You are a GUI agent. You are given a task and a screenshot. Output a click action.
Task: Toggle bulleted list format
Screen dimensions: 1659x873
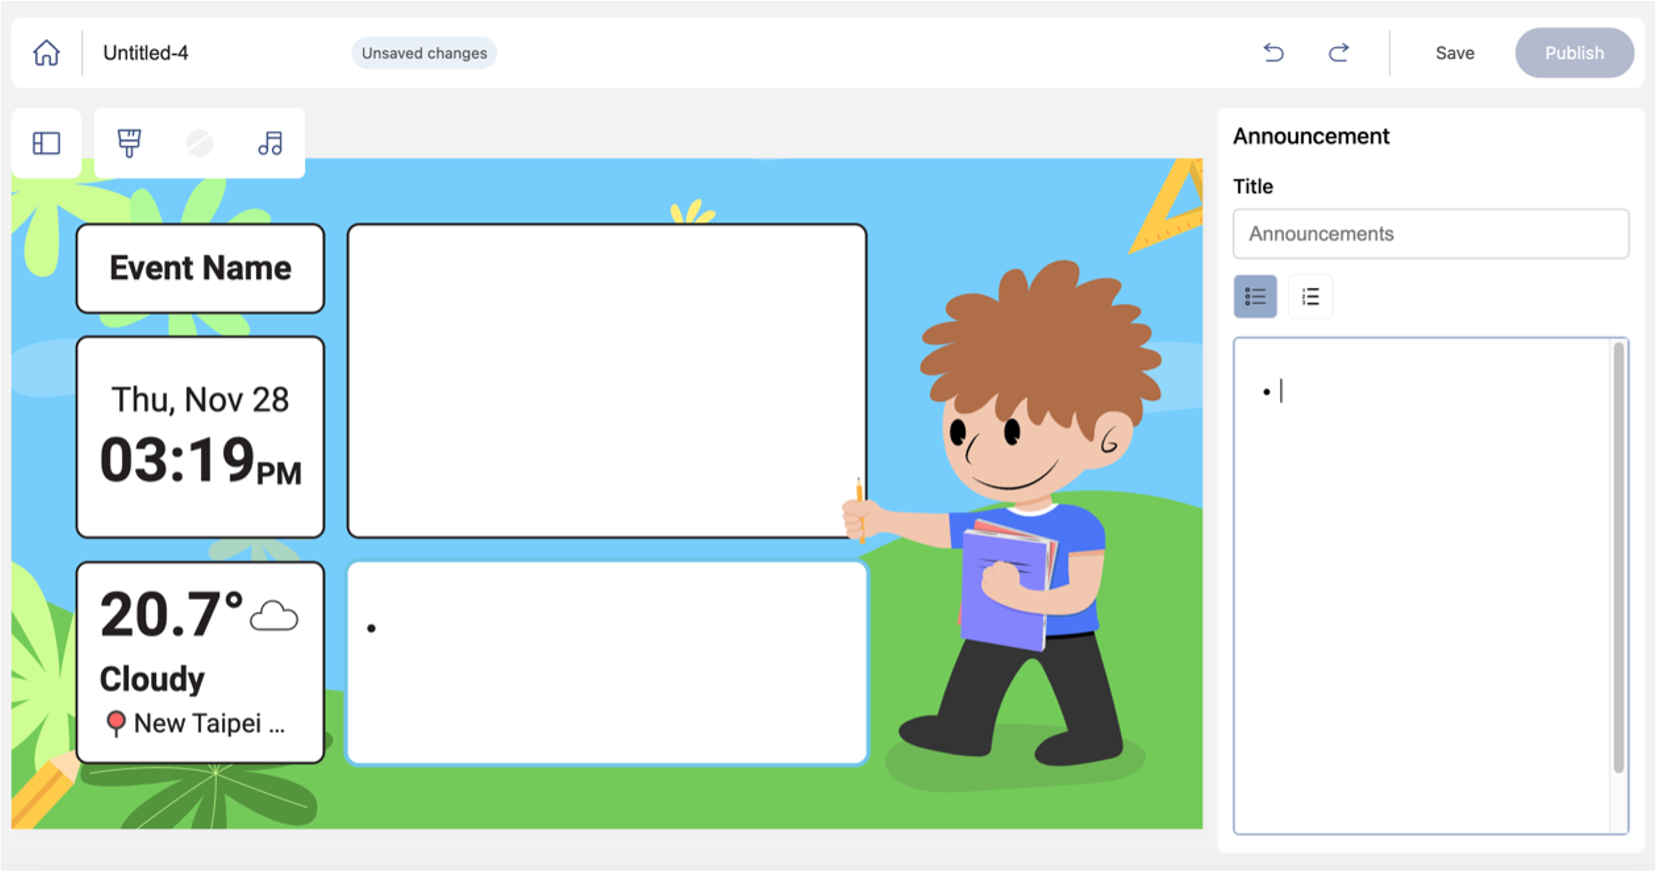1255,297
